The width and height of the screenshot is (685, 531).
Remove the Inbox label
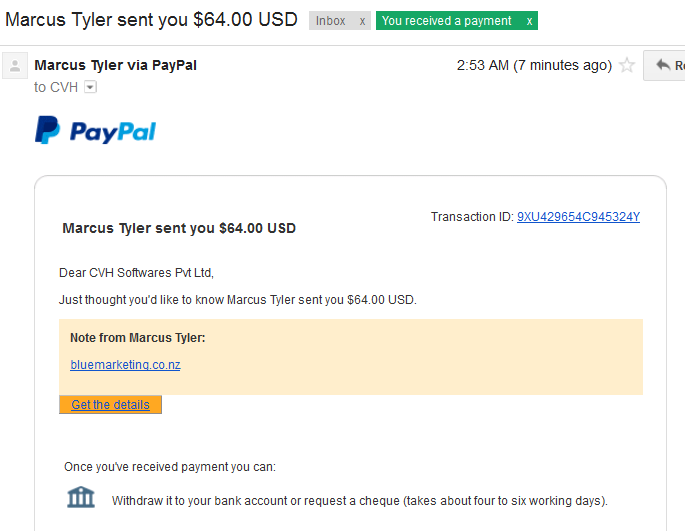(x=362, y=21)
